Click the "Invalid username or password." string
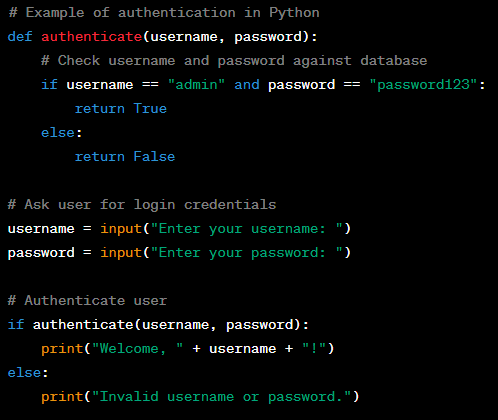This screenshot has height=420, width=498. 222,397
